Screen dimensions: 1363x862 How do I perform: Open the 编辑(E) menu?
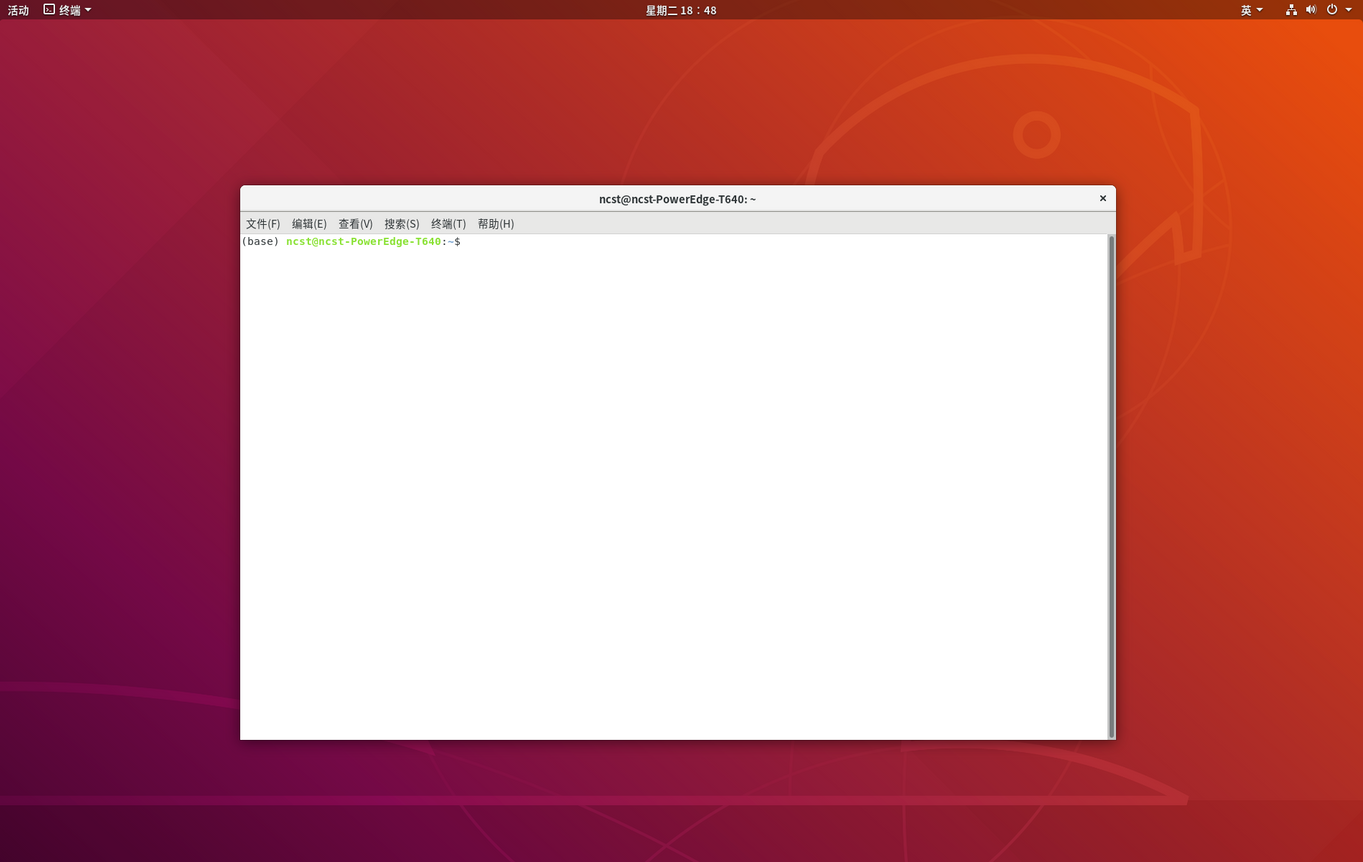pyautogui.click(x=309, y=224)
